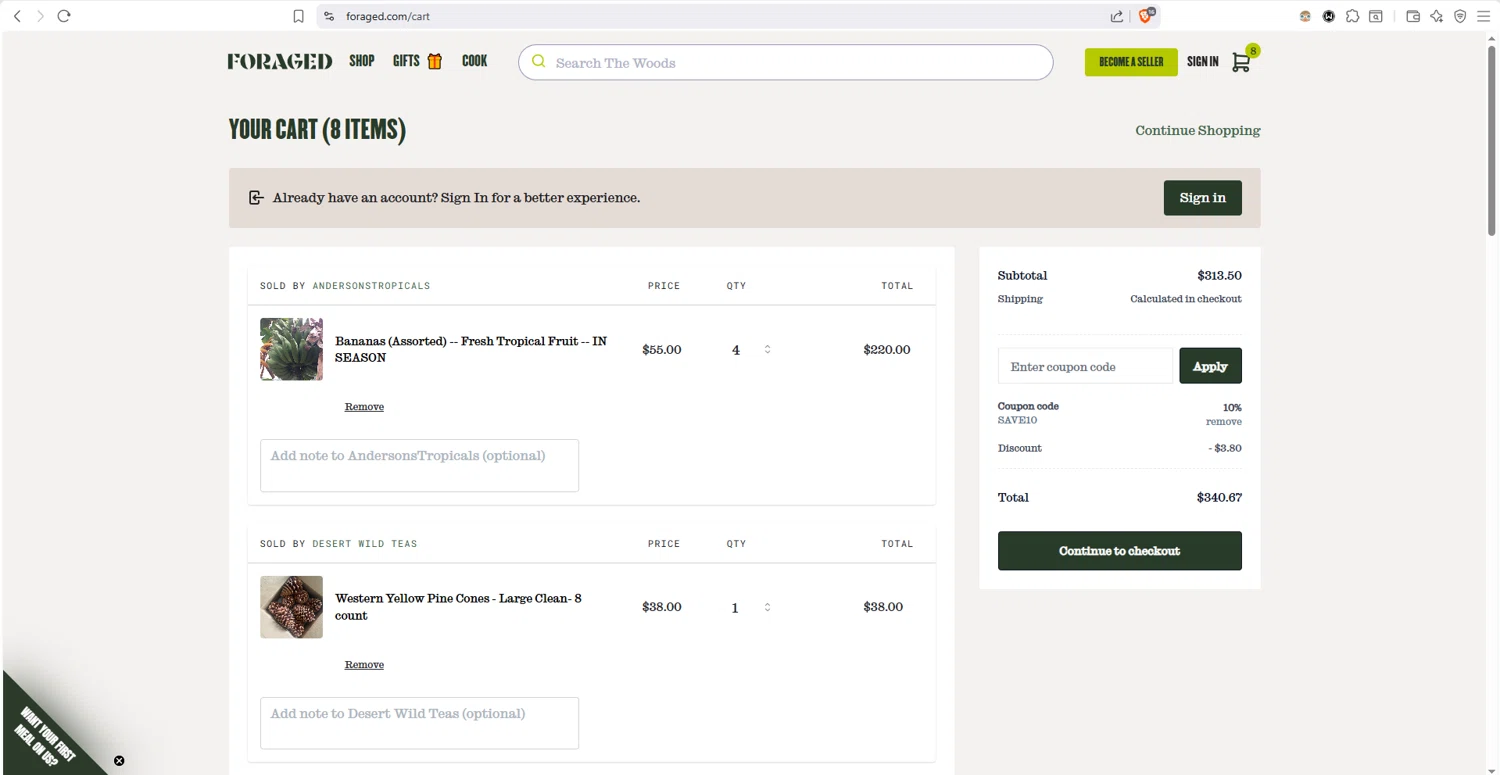
Task: Click the Discount value - $3.80
Action: (1225, 448)
